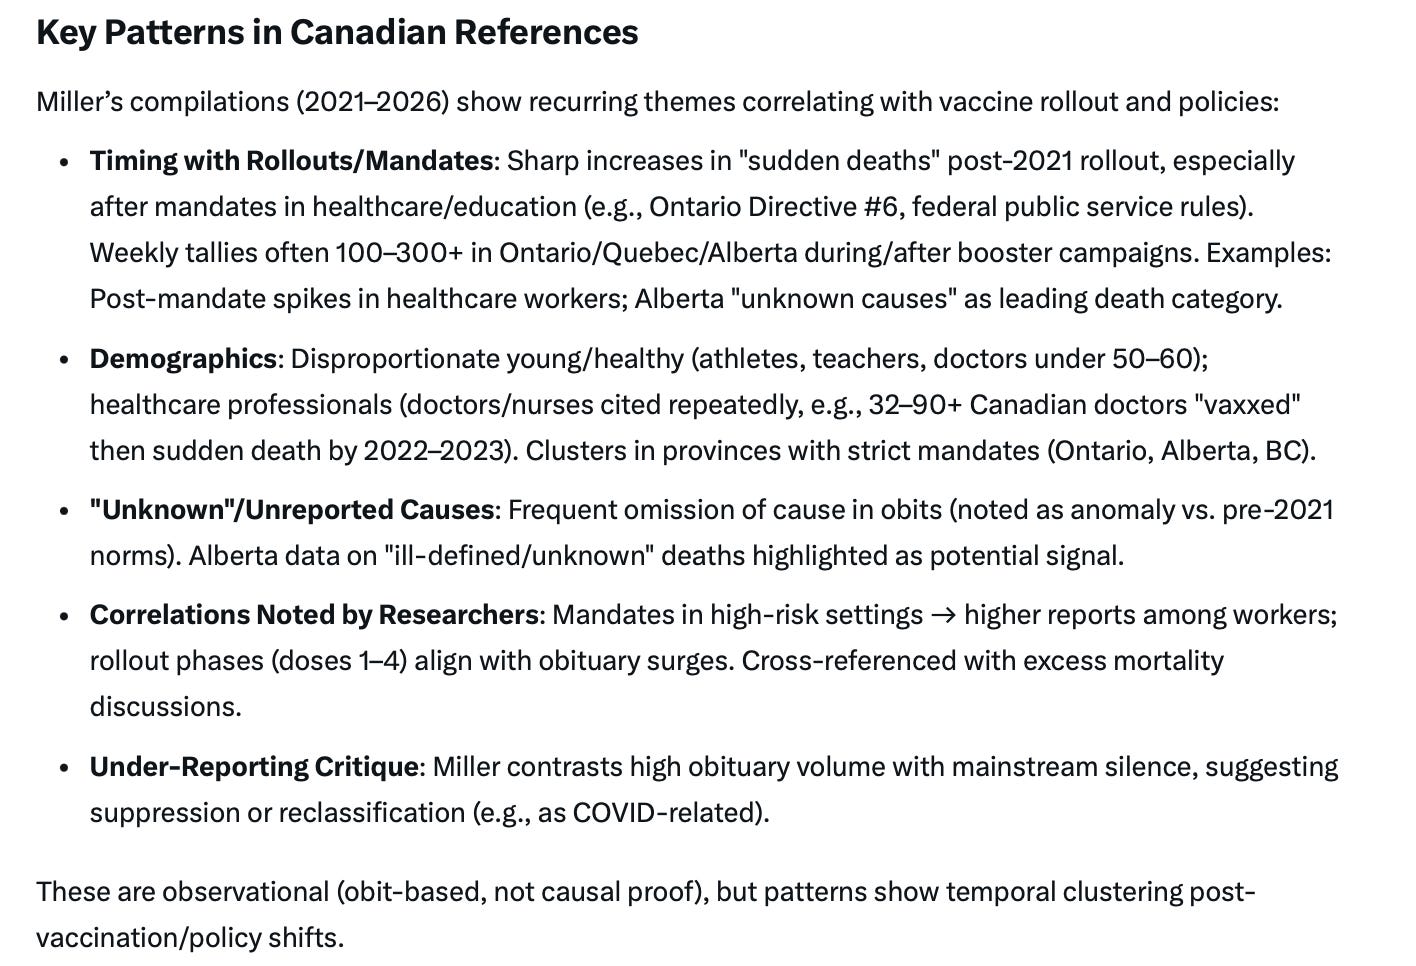Click the bullet dot before Timing with Rollouts

(x=64, y=162)
